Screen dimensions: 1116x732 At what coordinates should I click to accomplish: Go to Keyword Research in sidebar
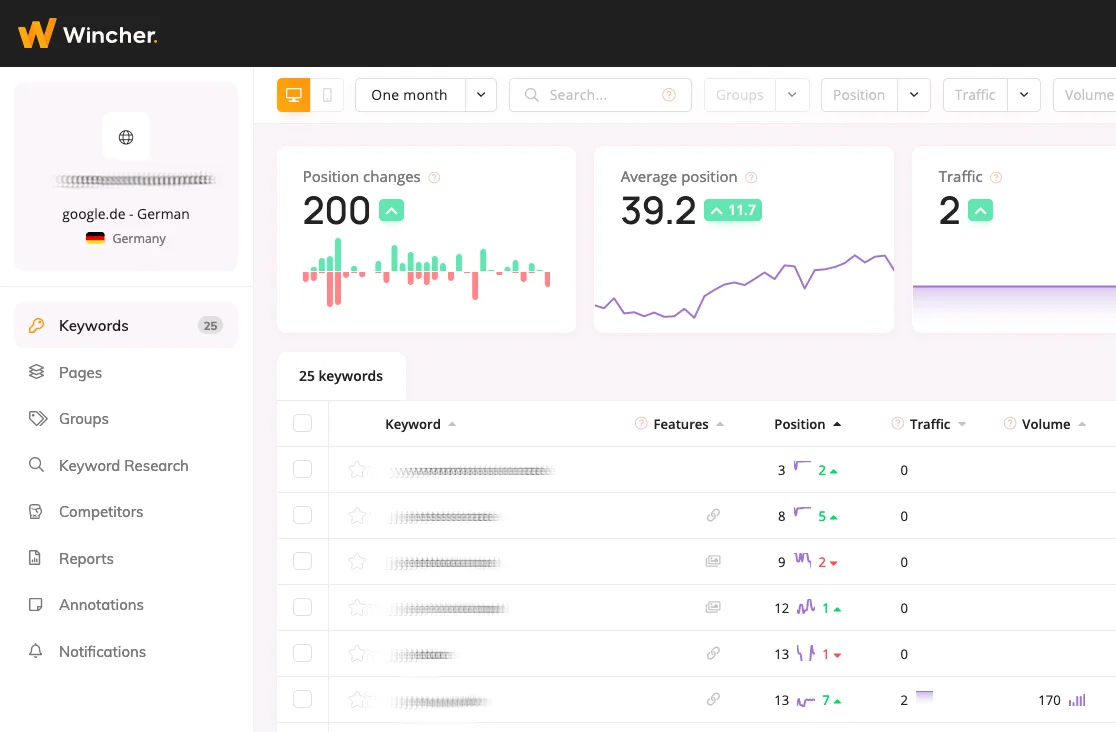coord(123,466)
